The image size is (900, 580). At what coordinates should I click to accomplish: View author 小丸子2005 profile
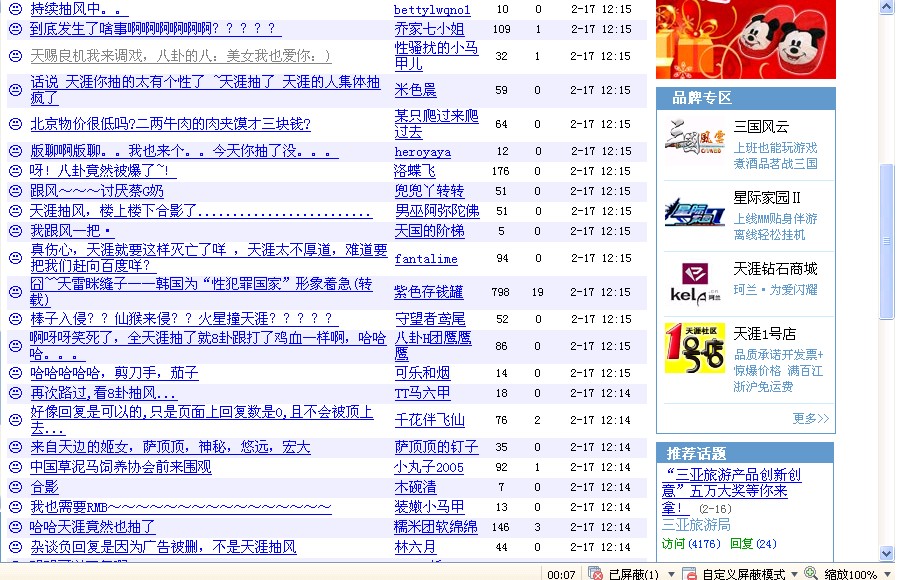click(x=429, y=467)
